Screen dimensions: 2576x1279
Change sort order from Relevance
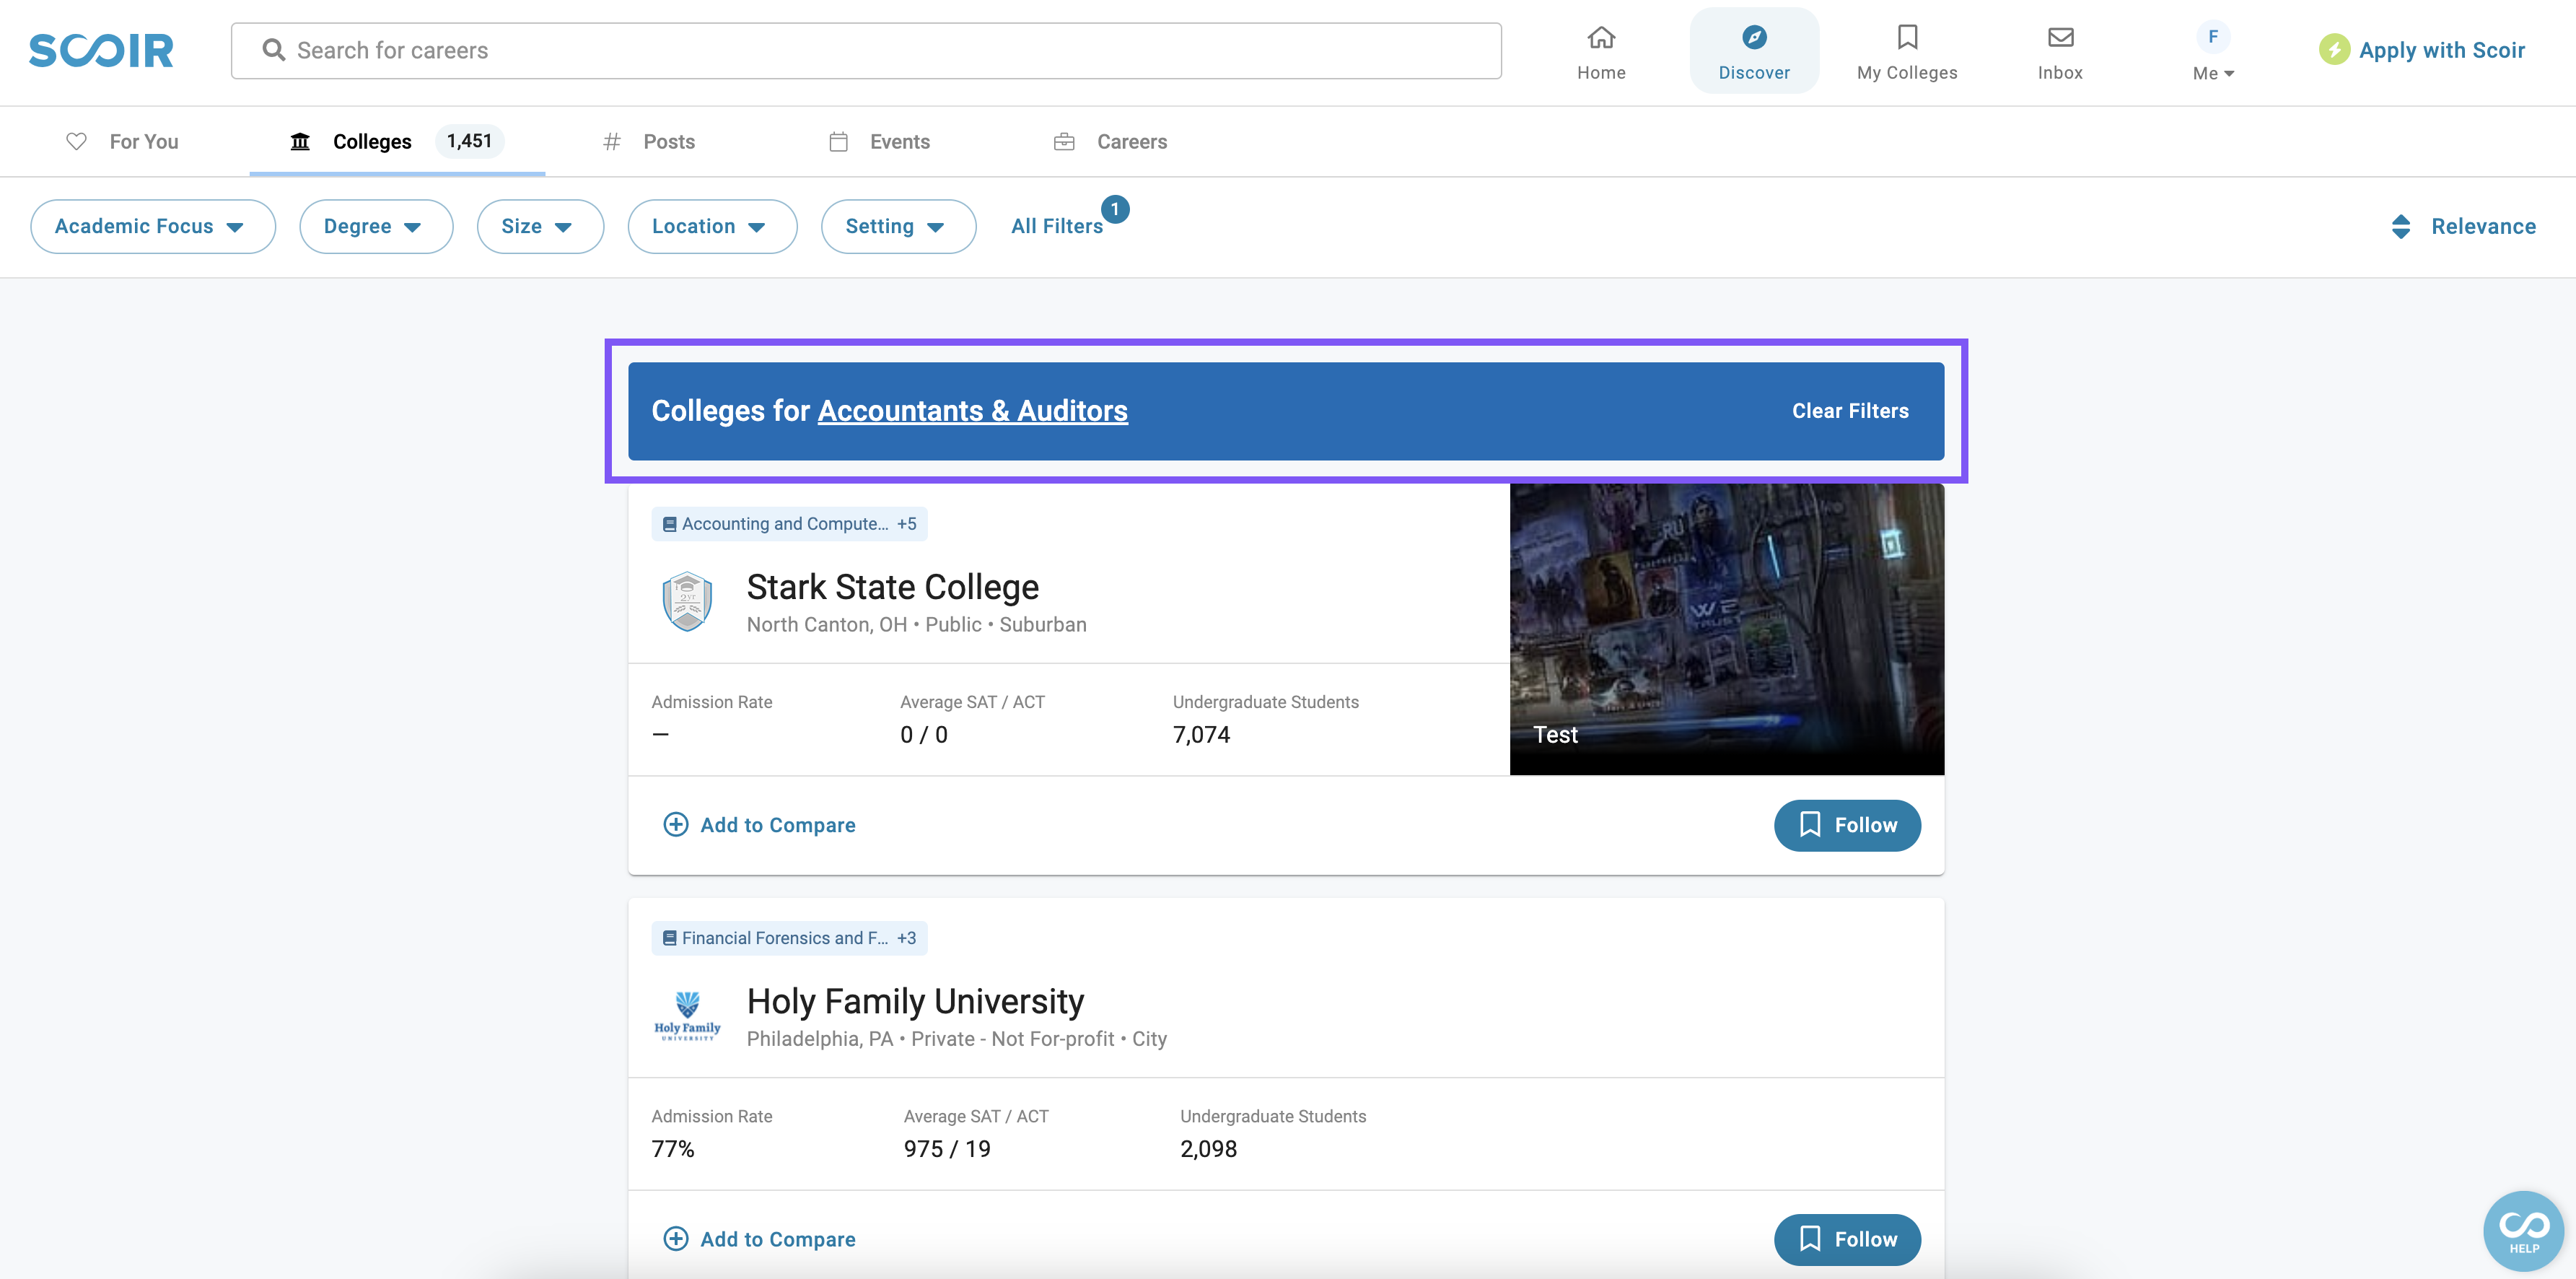point(2463,226)
